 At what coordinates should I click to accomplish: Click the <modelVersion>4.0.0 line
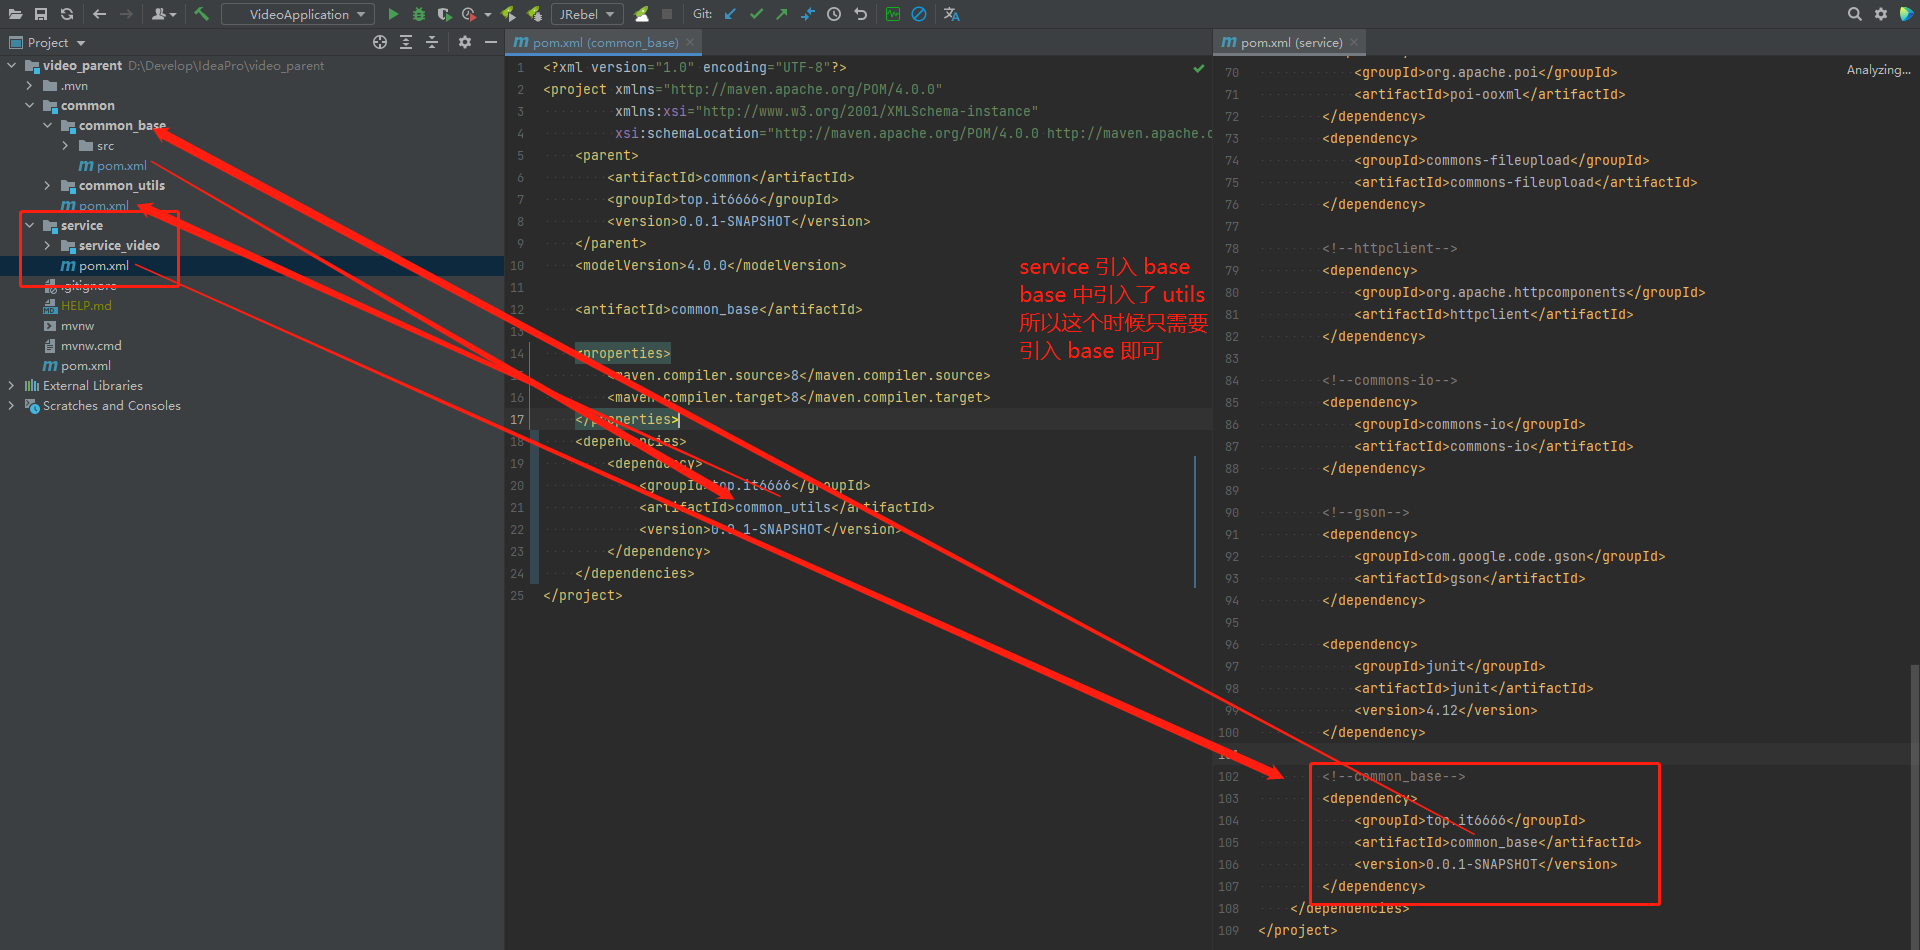(711, 266)
